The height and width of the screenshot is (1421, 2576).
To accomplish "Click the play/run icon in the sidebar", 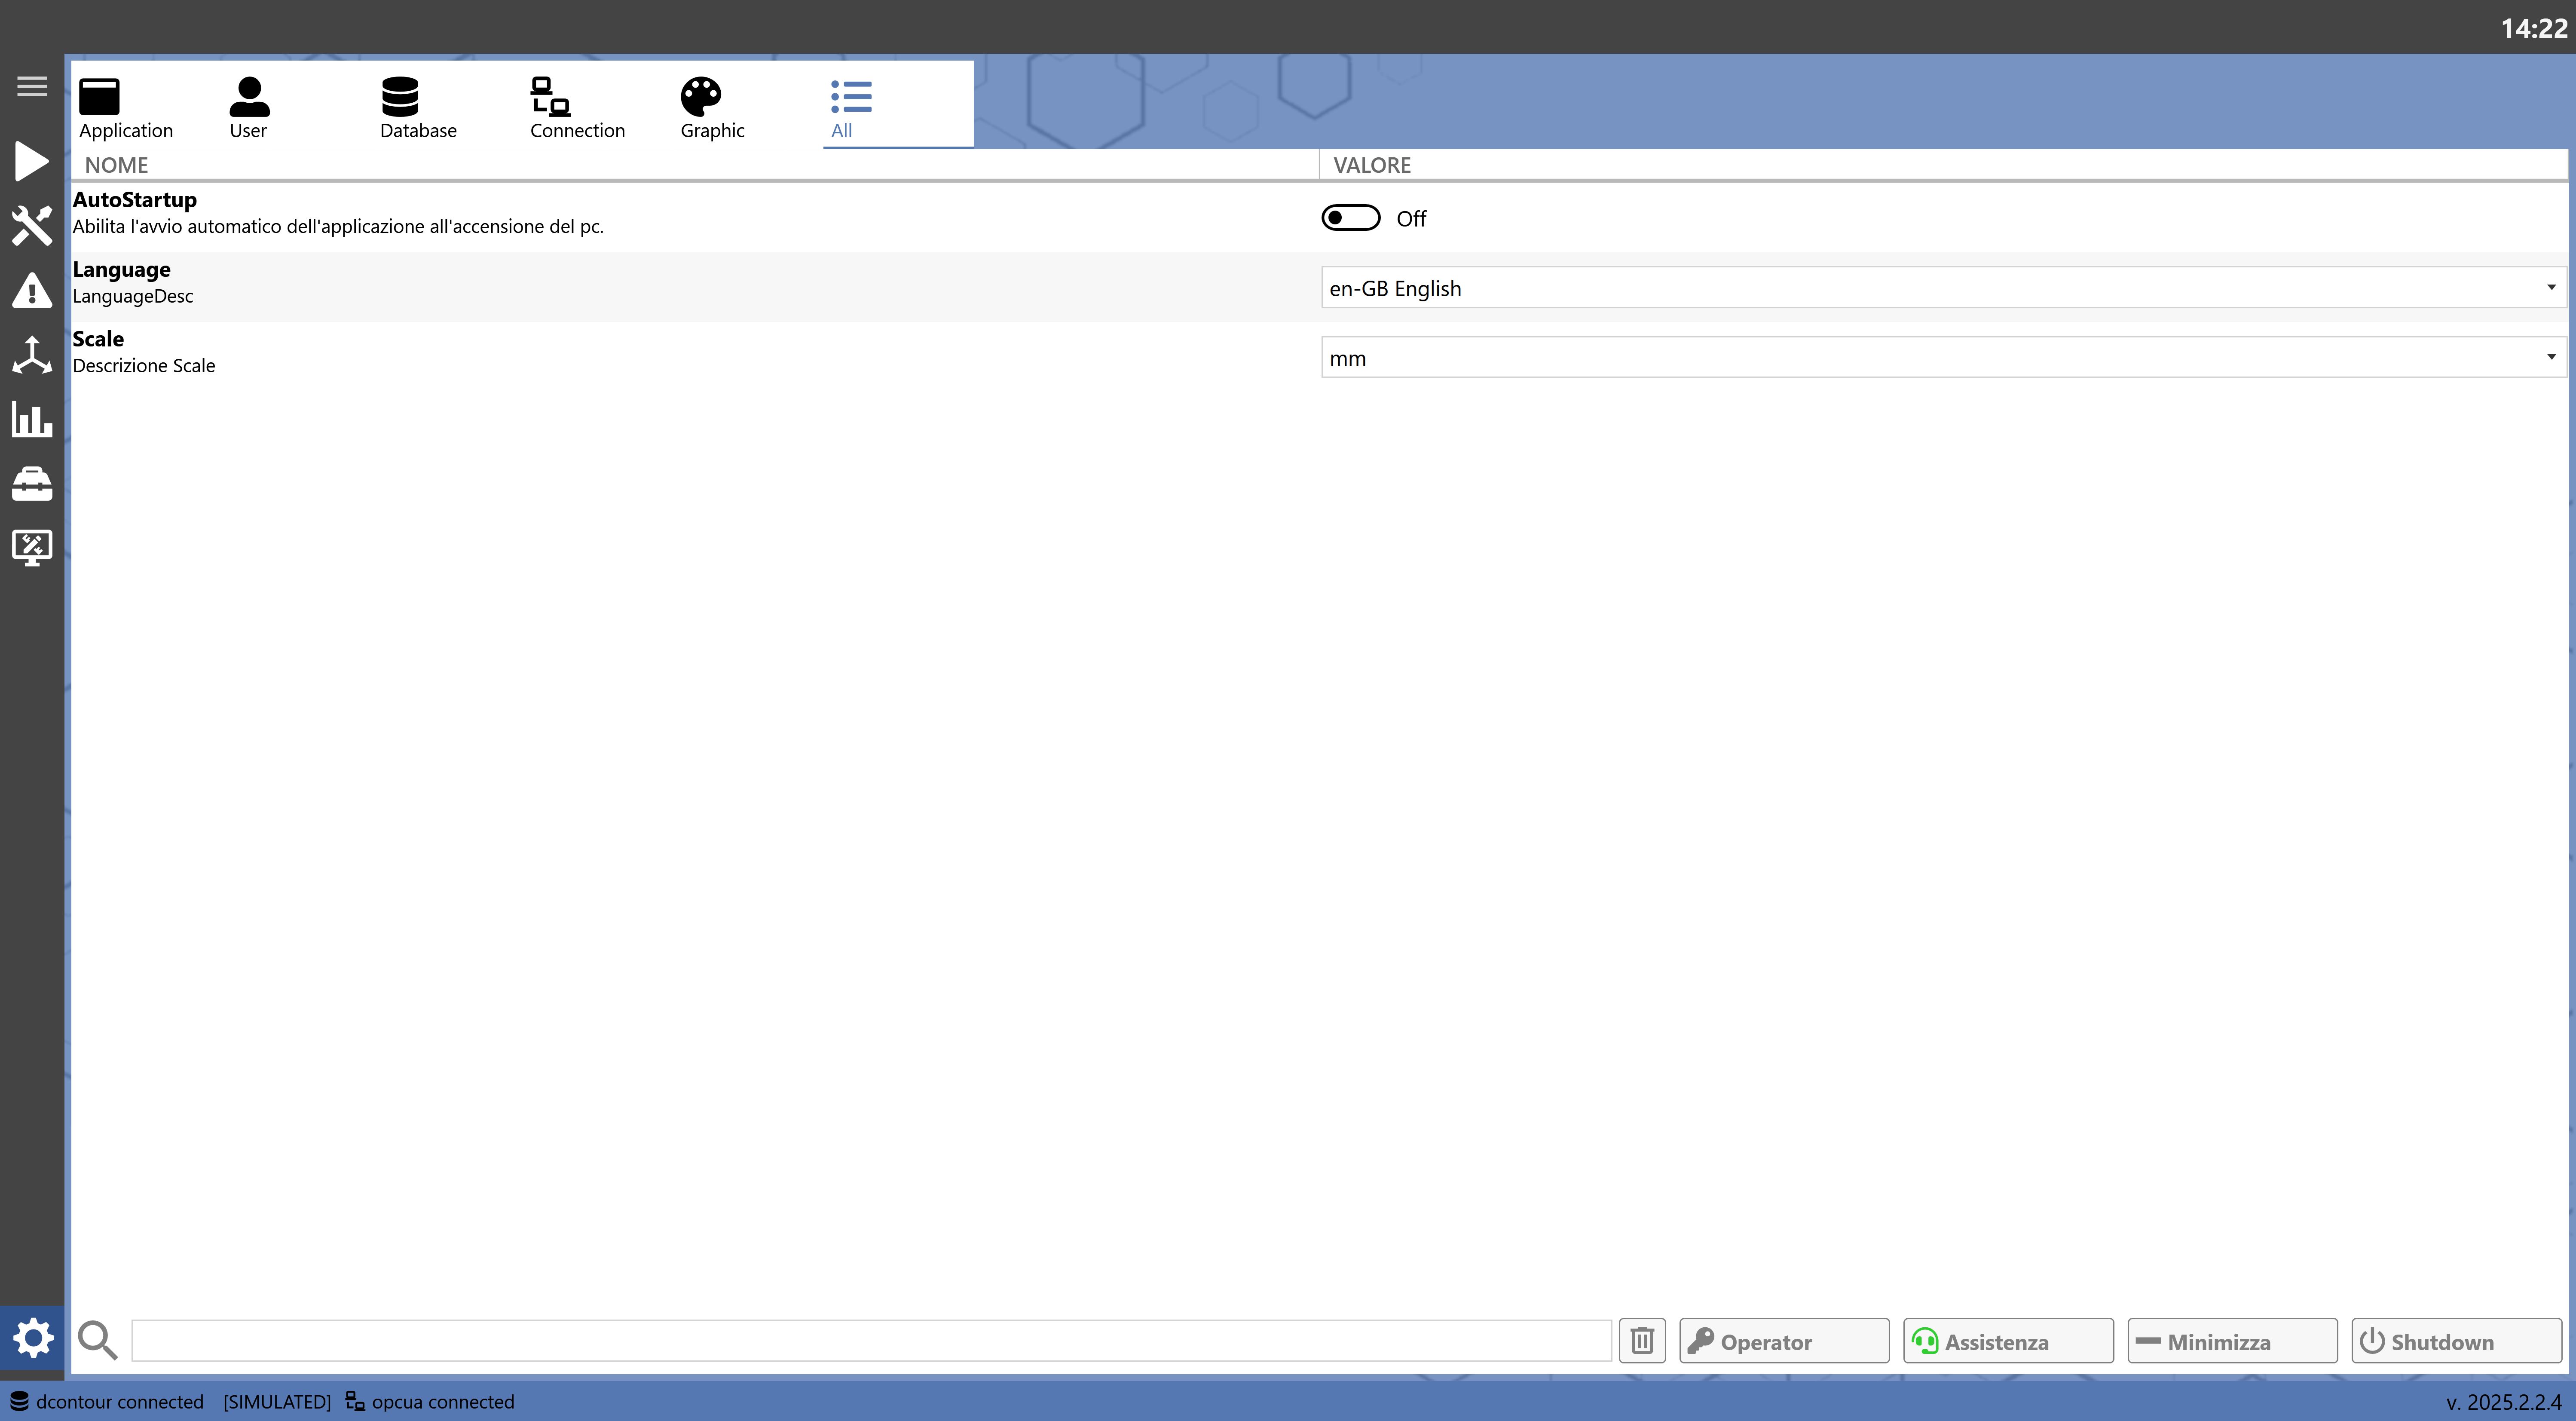I will tap(32, 161).
